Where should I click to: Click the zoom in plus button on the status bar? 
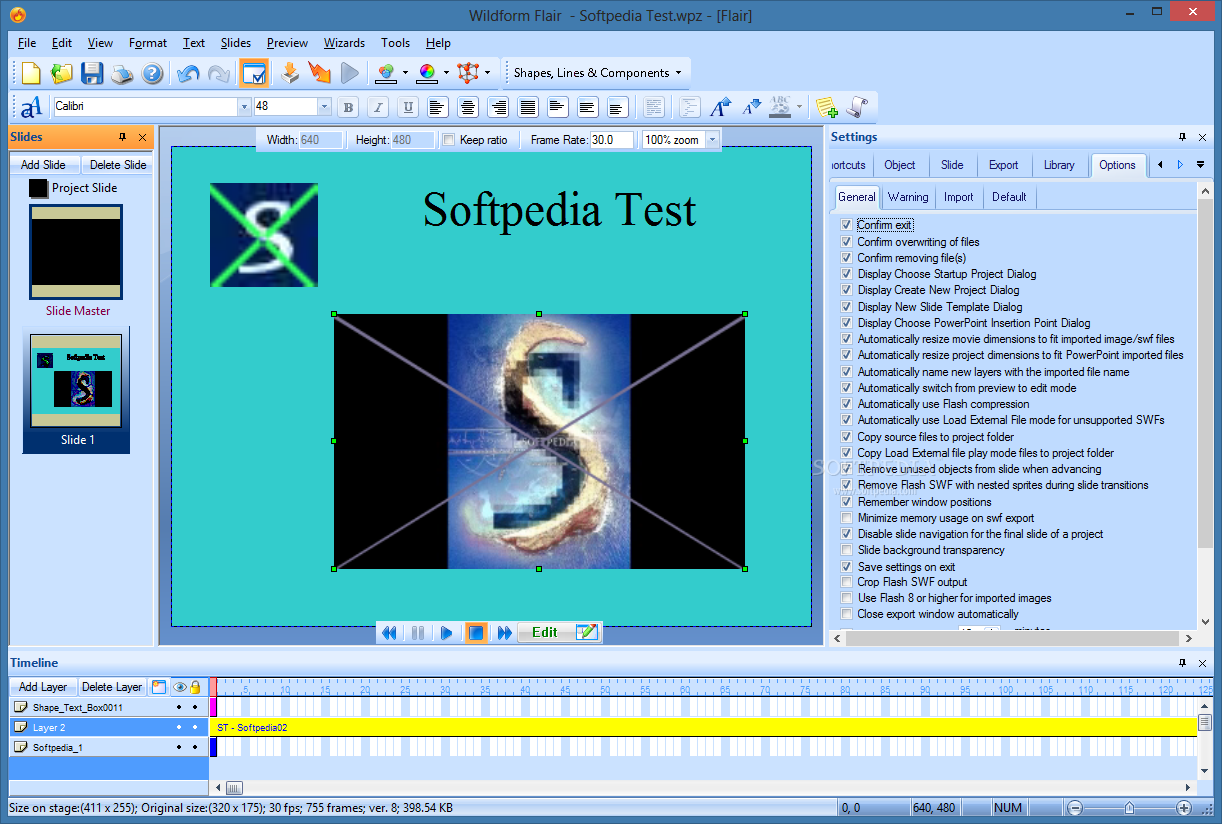point(1184,808)
